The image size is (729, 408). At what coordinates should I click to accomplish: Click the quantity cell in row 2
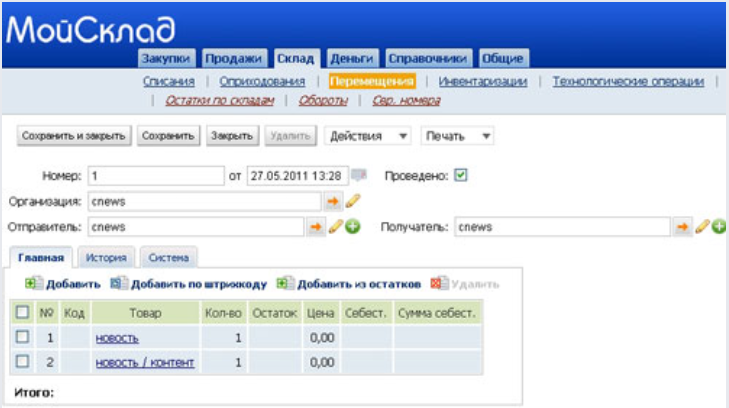pyautogui.click(x=224, y=362)
